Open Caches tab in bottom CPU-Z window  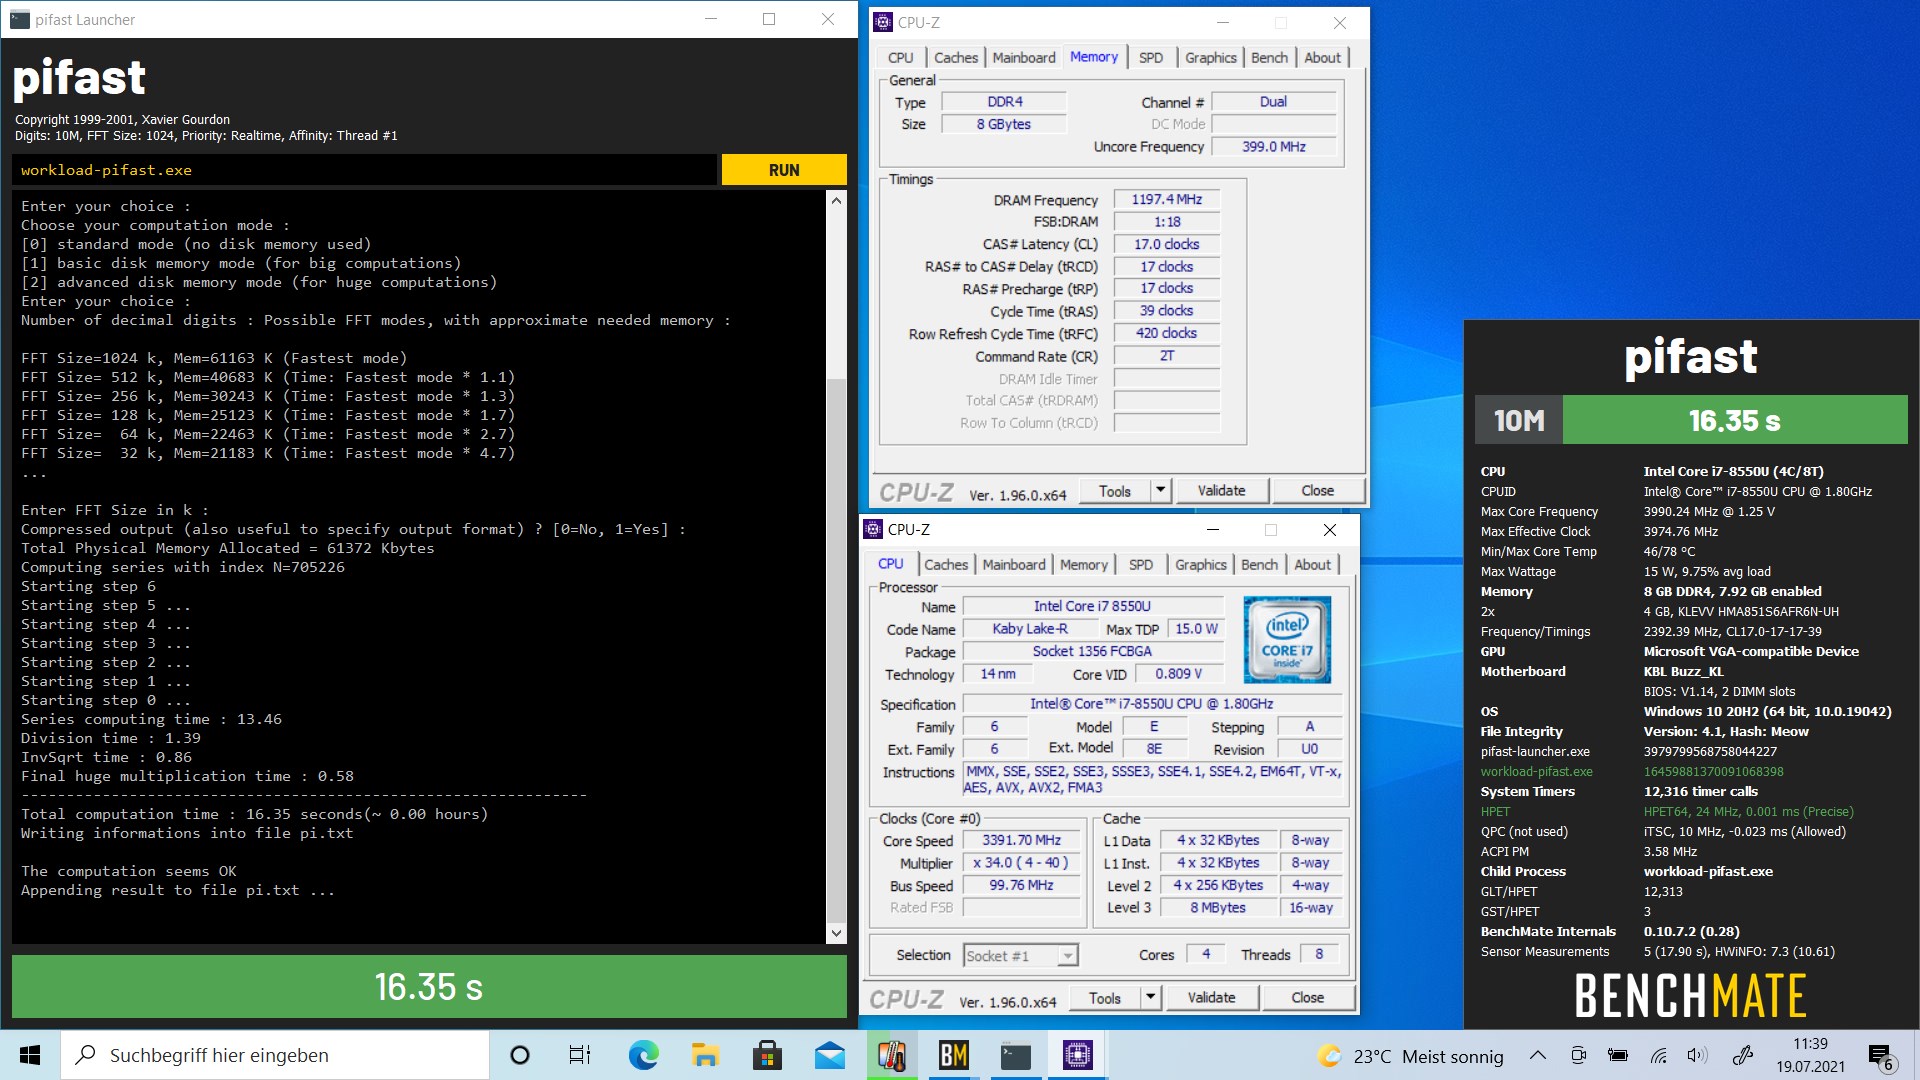pyautogui.click(x=946, y=565)
